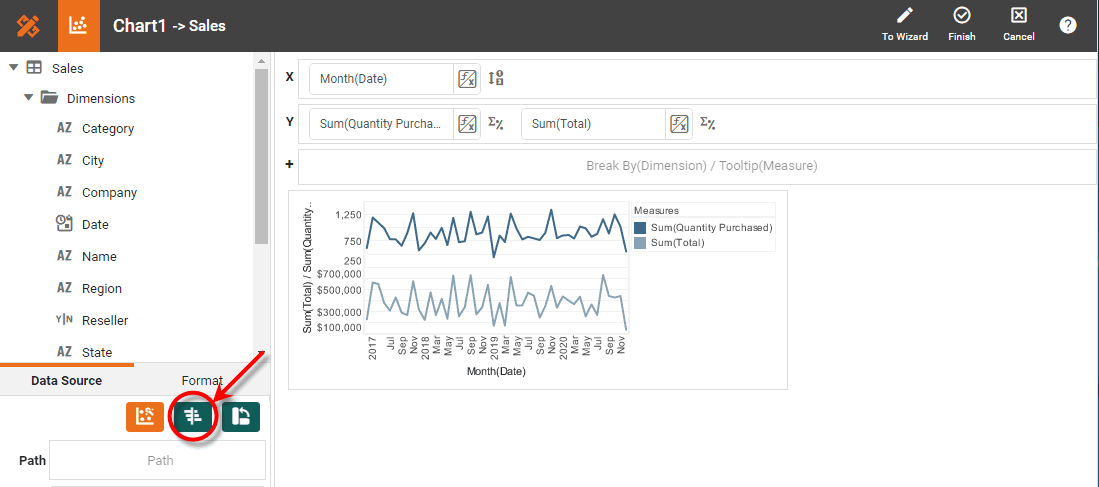Open formula editor for Sum(Total)
This screenshot has width=1099, height=487.
click(679, 124)
